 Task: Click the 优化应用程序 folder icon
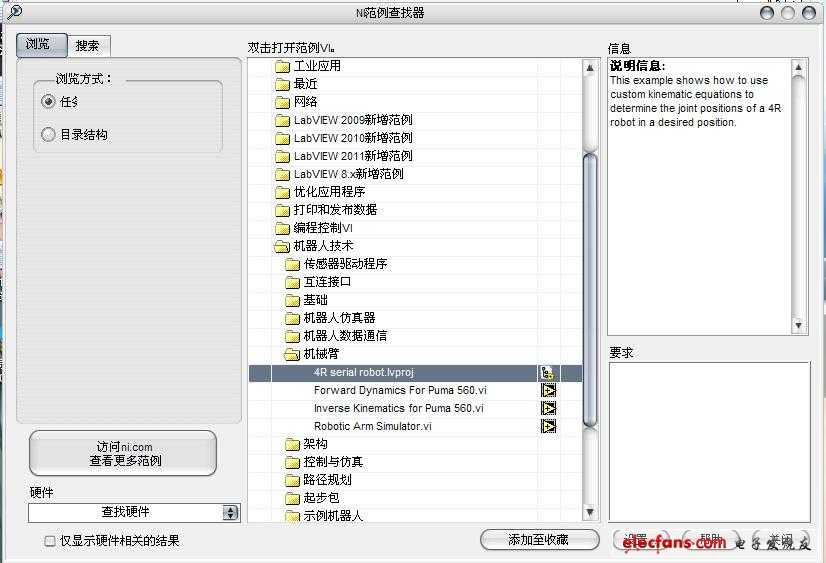click(283, 192)
